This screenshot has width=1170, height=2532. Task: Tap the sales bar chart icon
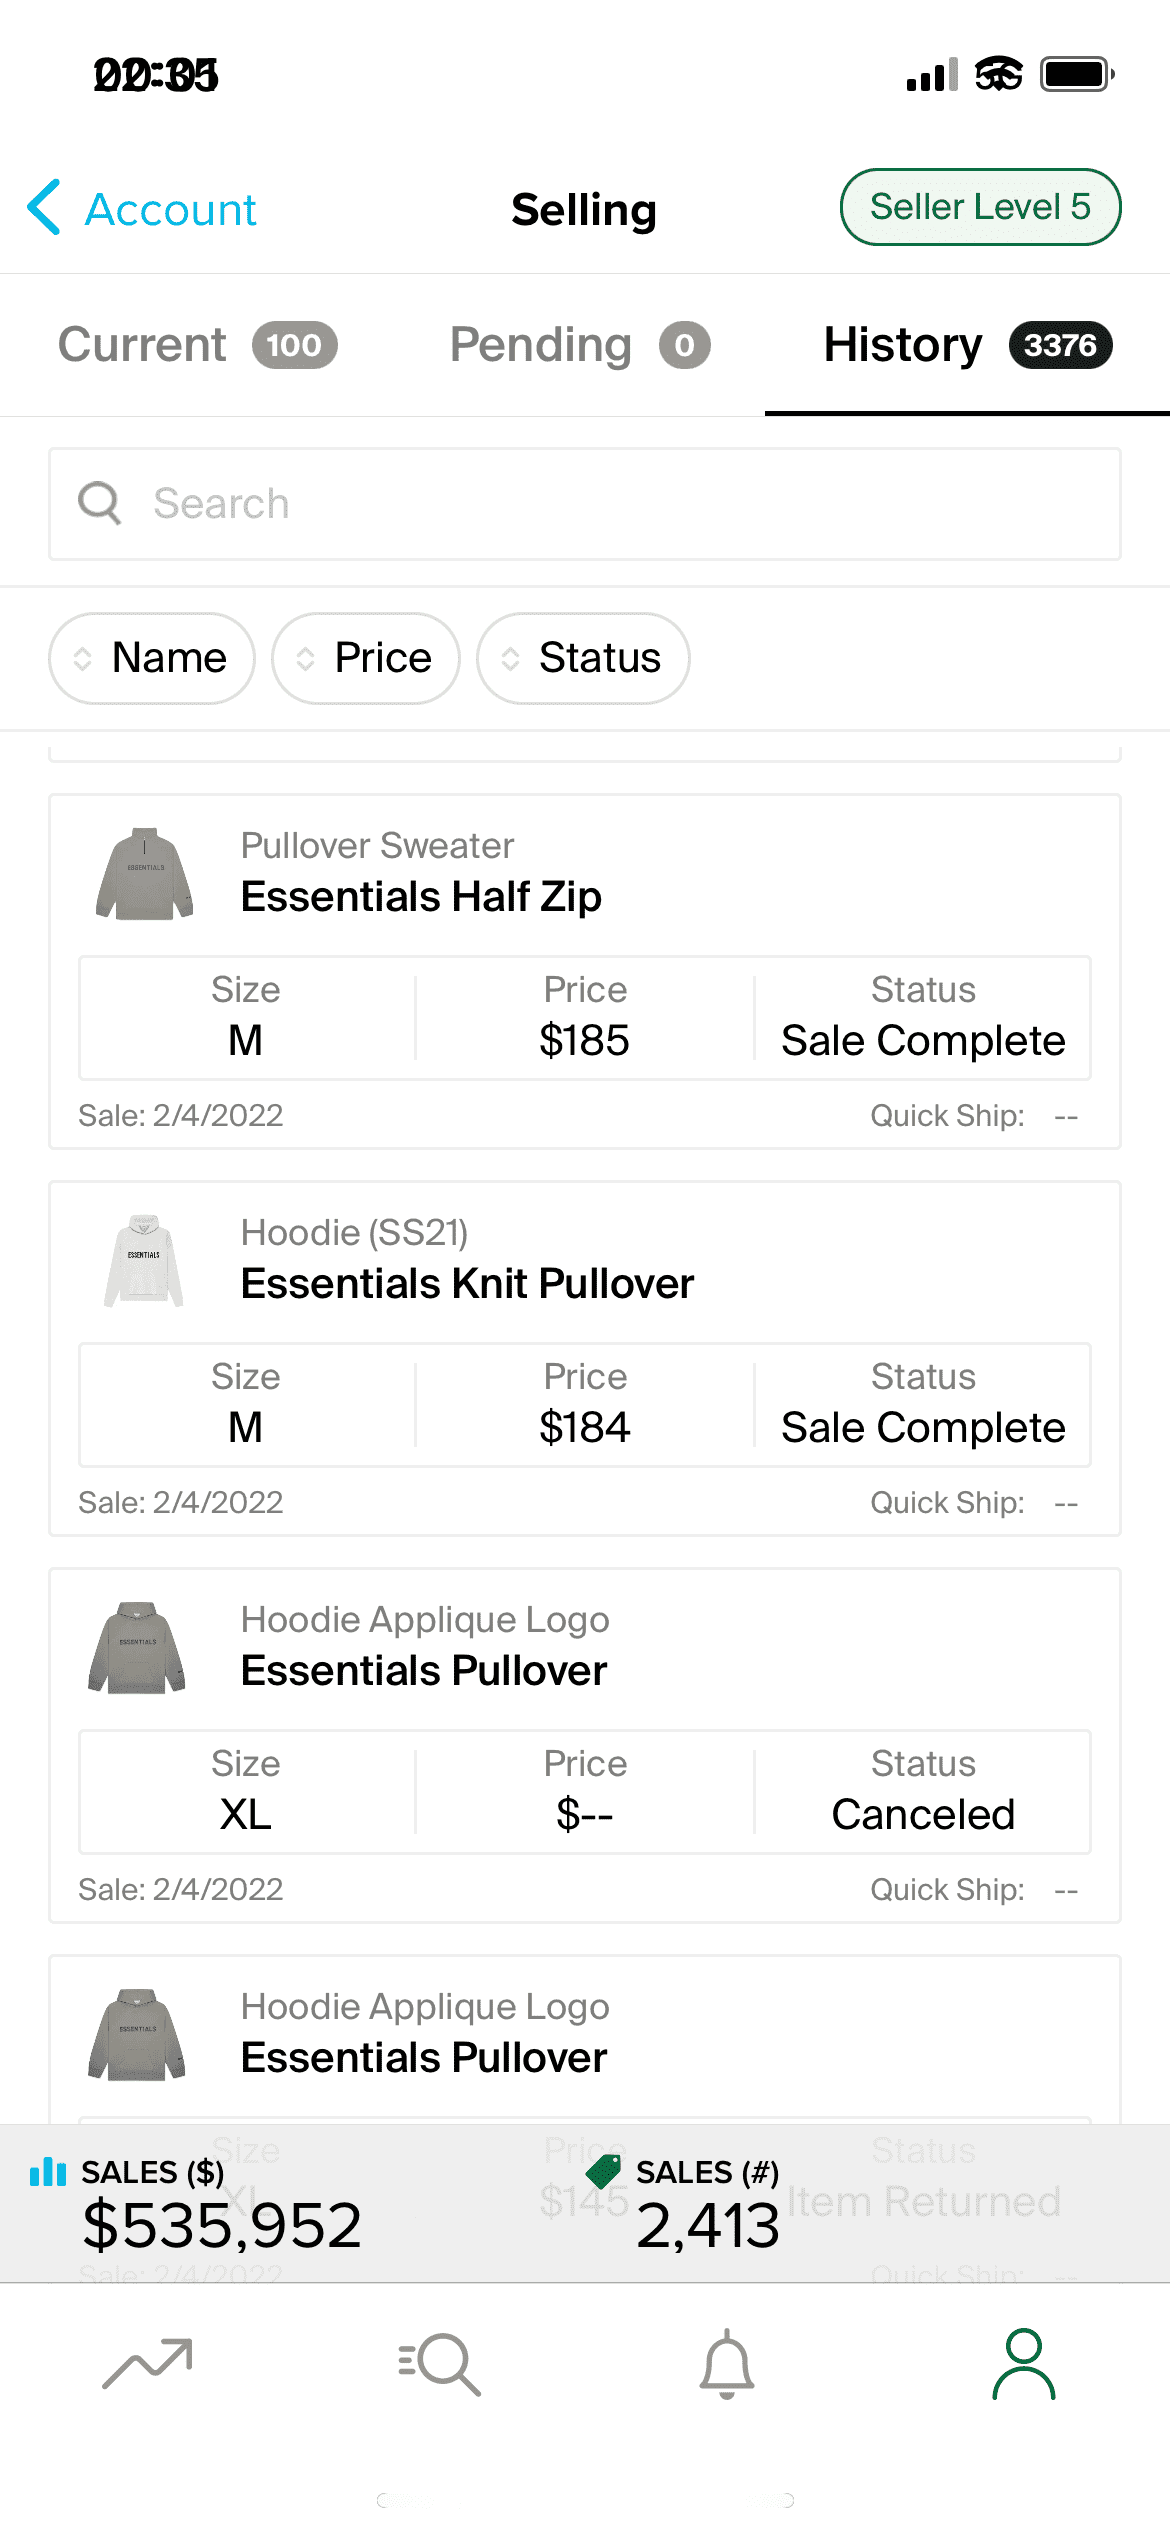pyautogui.click(x=48, y=2172)
